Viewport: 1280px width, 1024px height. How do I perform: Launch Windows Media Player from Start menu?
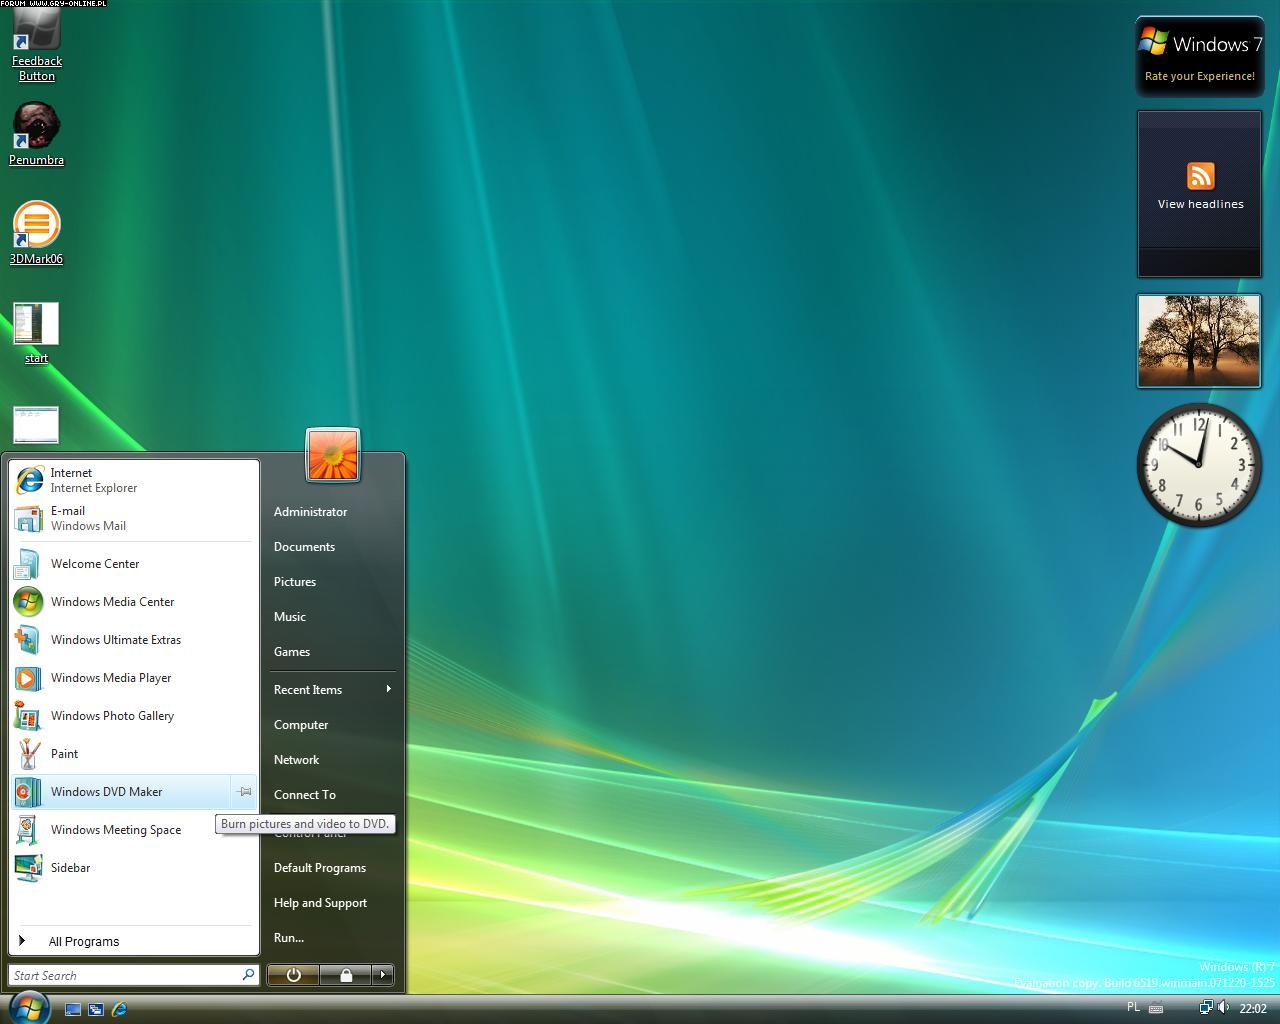coord(110,678)
